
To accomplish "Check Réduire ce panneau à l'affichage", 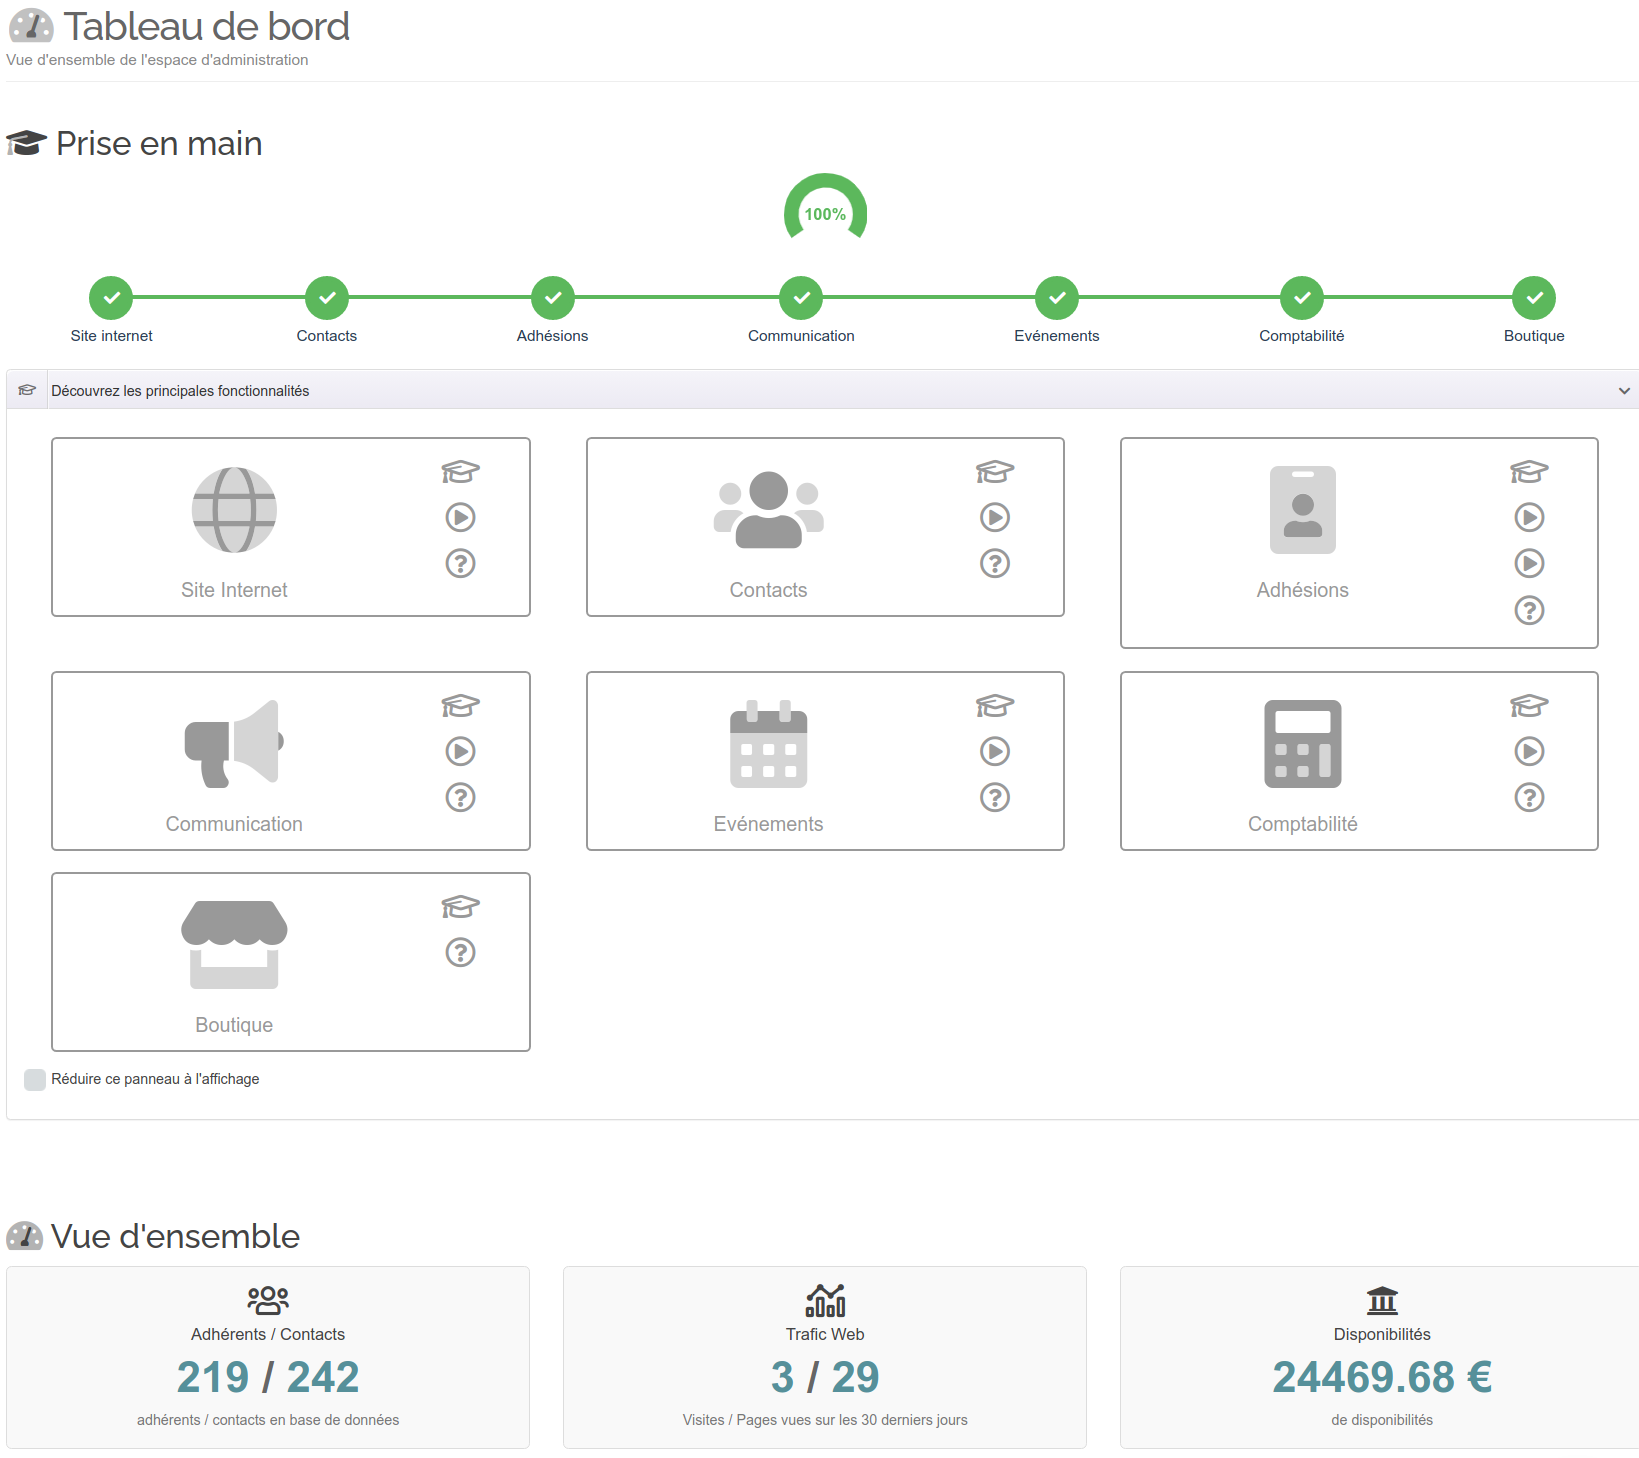I will 34,1079.
